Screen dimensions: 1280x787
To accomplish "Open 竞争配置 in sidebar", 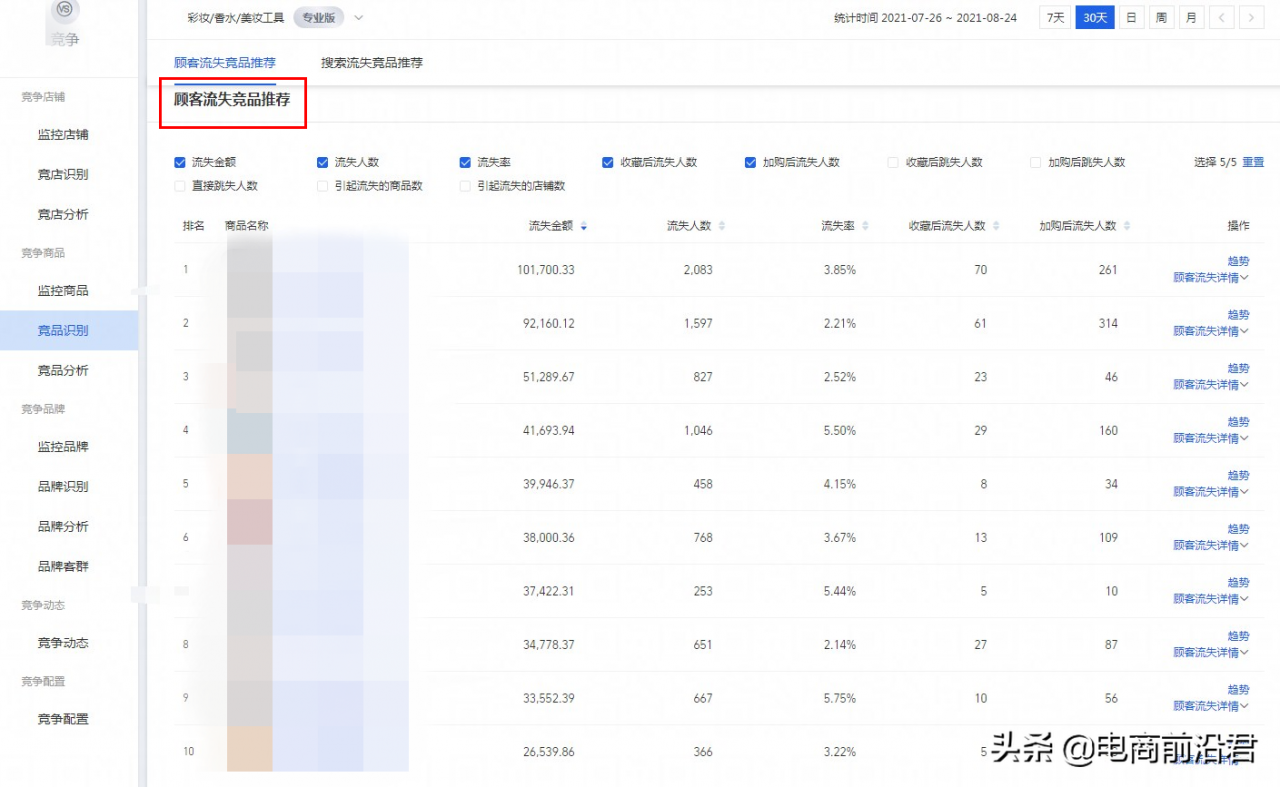I will click(63, 718).
